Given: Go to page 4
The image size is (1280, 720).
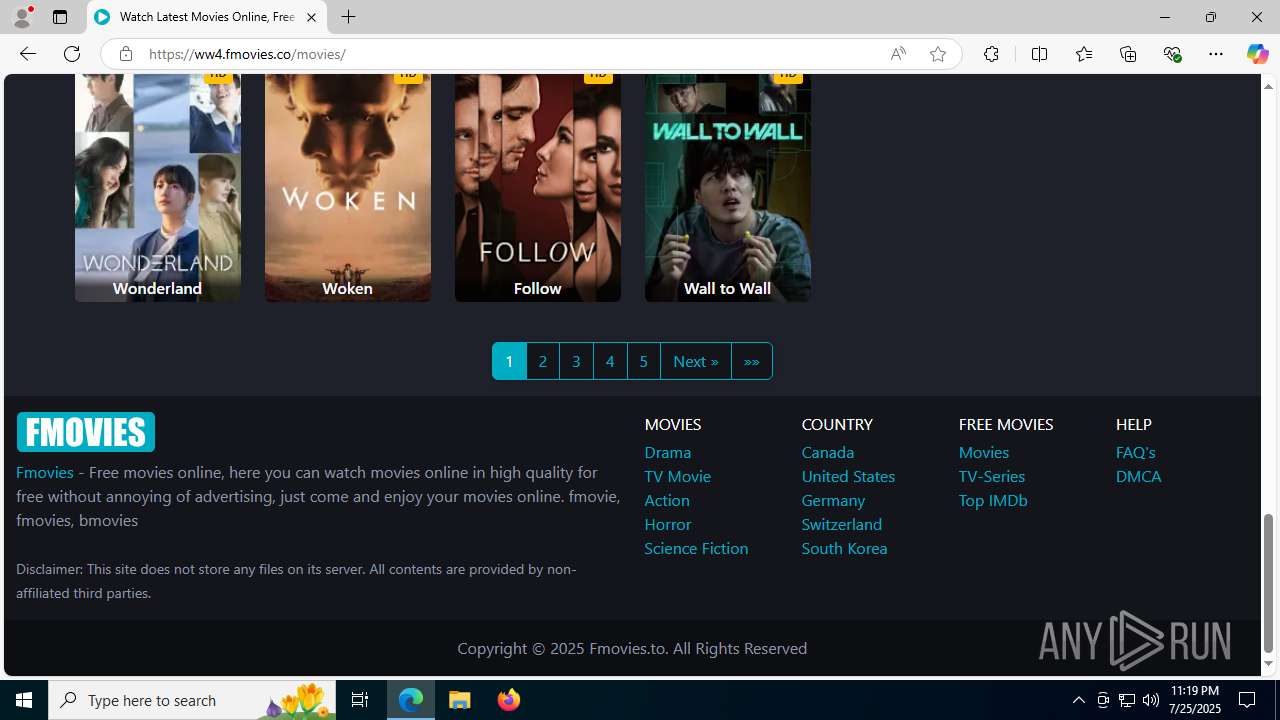Looking at the screenshot, I should 610,361.
